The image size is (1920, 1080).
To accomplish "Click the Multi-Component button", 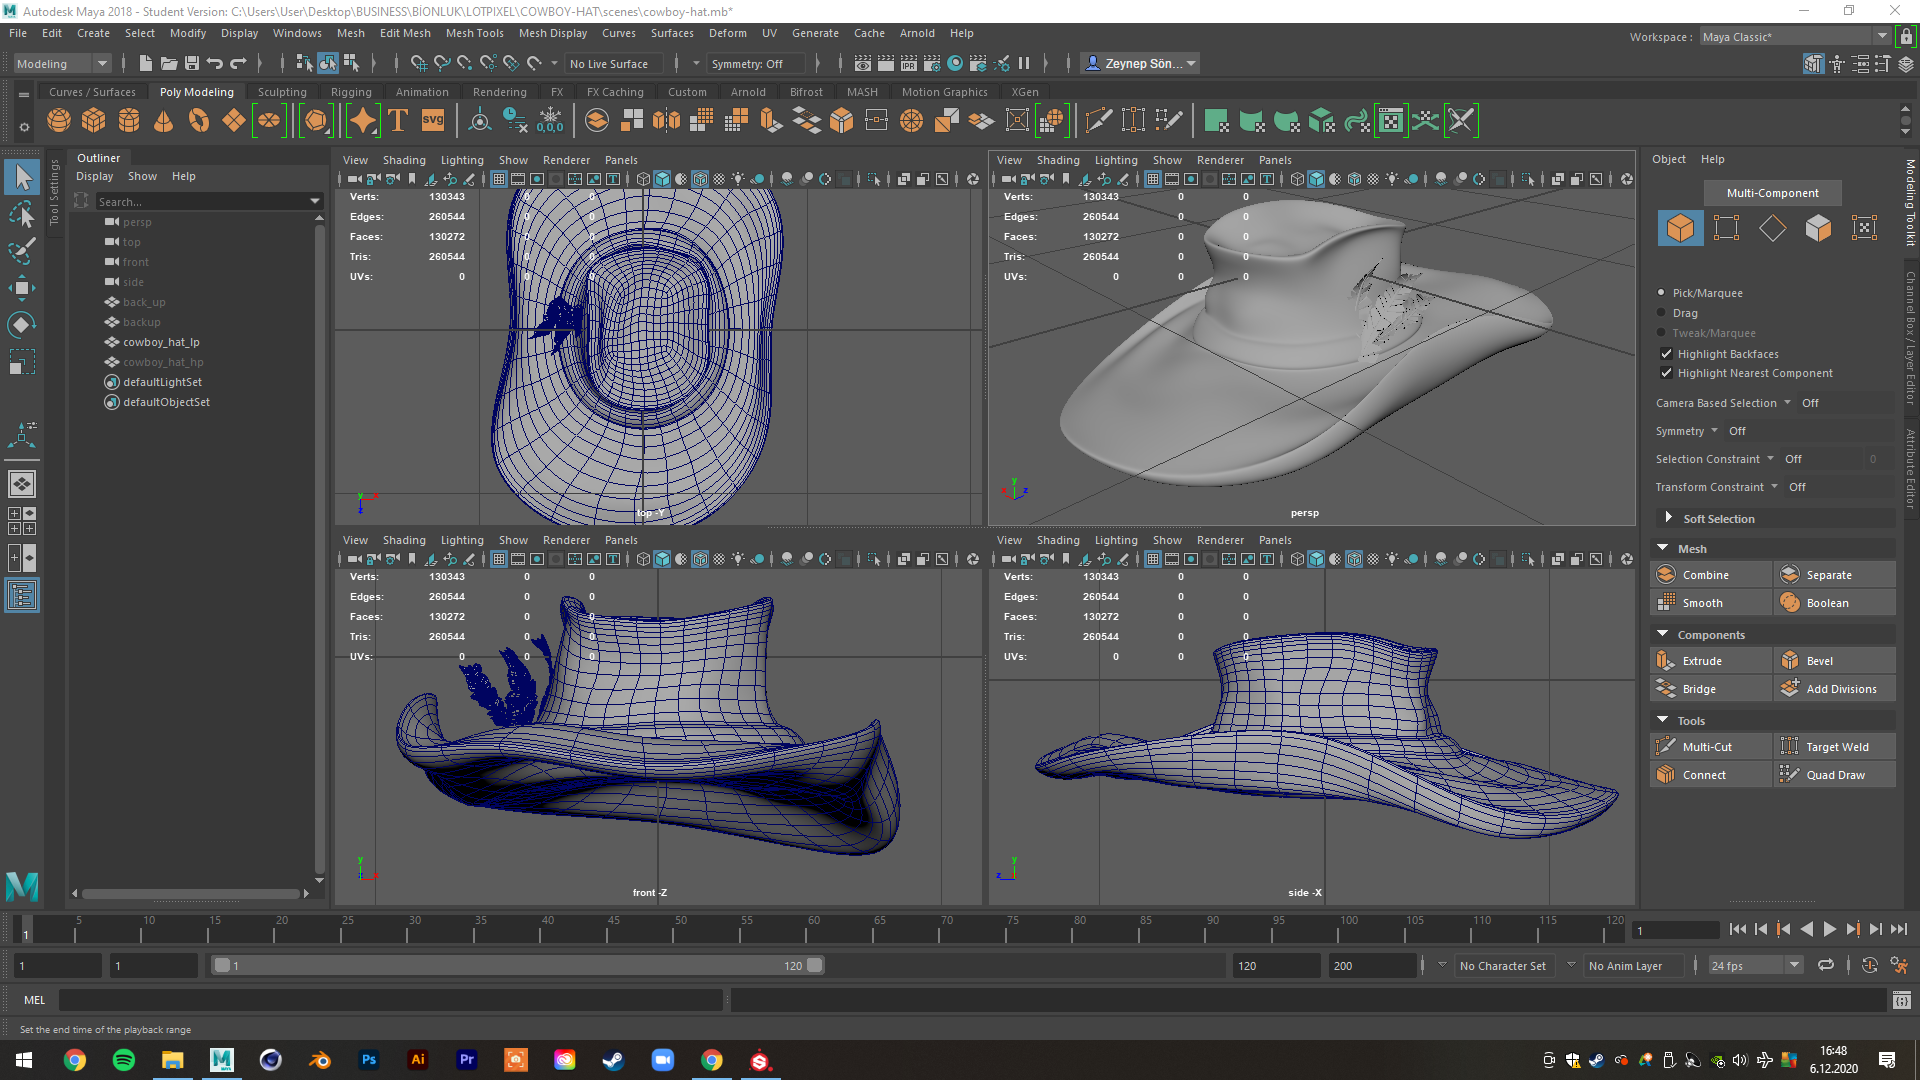I will point(1772,193).
